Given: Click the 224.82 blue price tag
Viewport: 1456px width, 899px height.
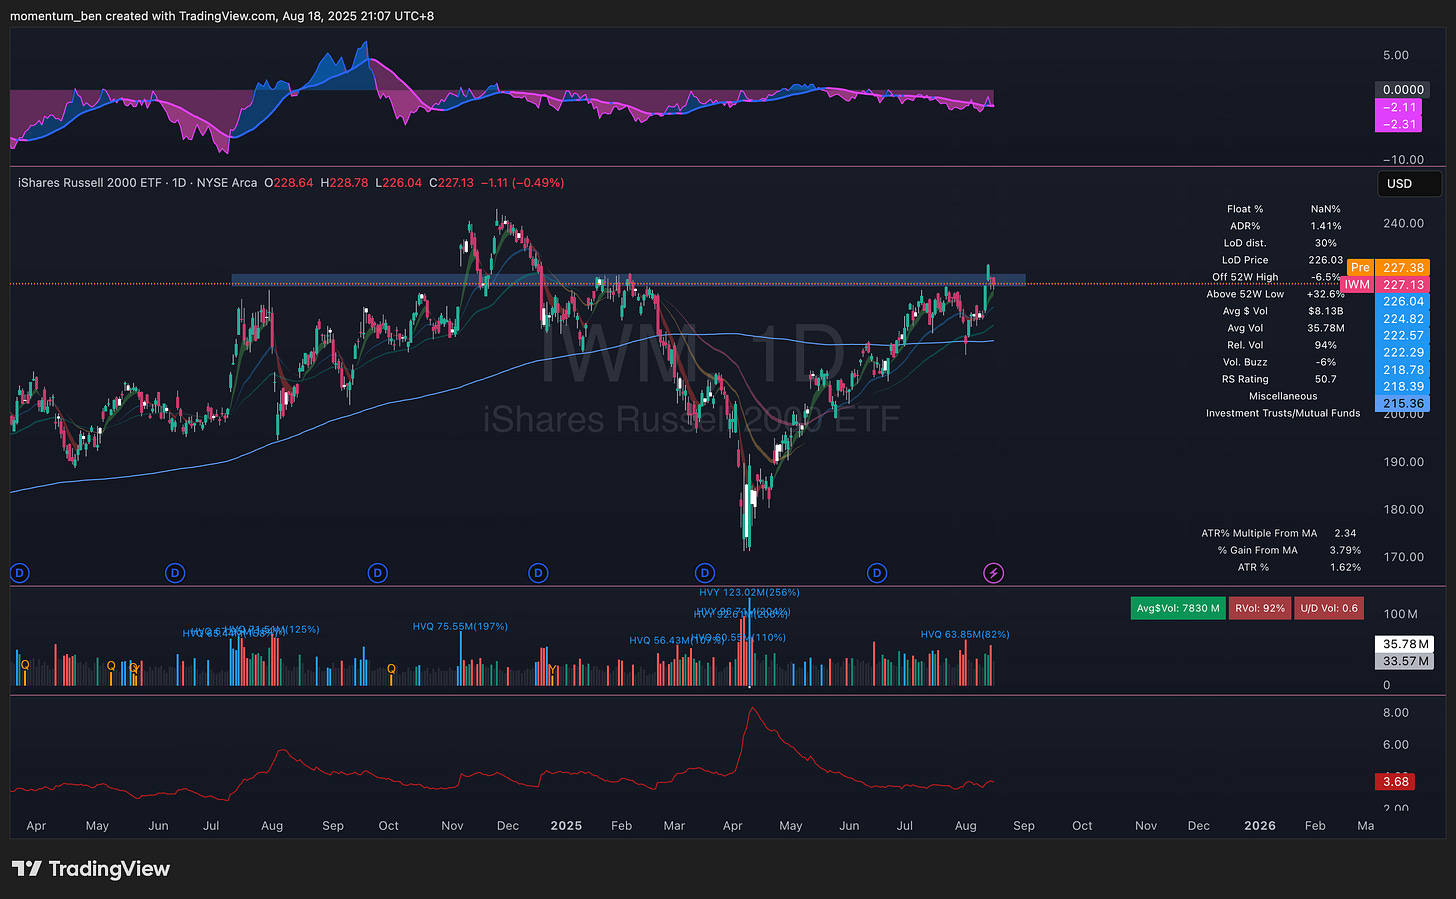Looking at the screenshot, I should 1403,319.
